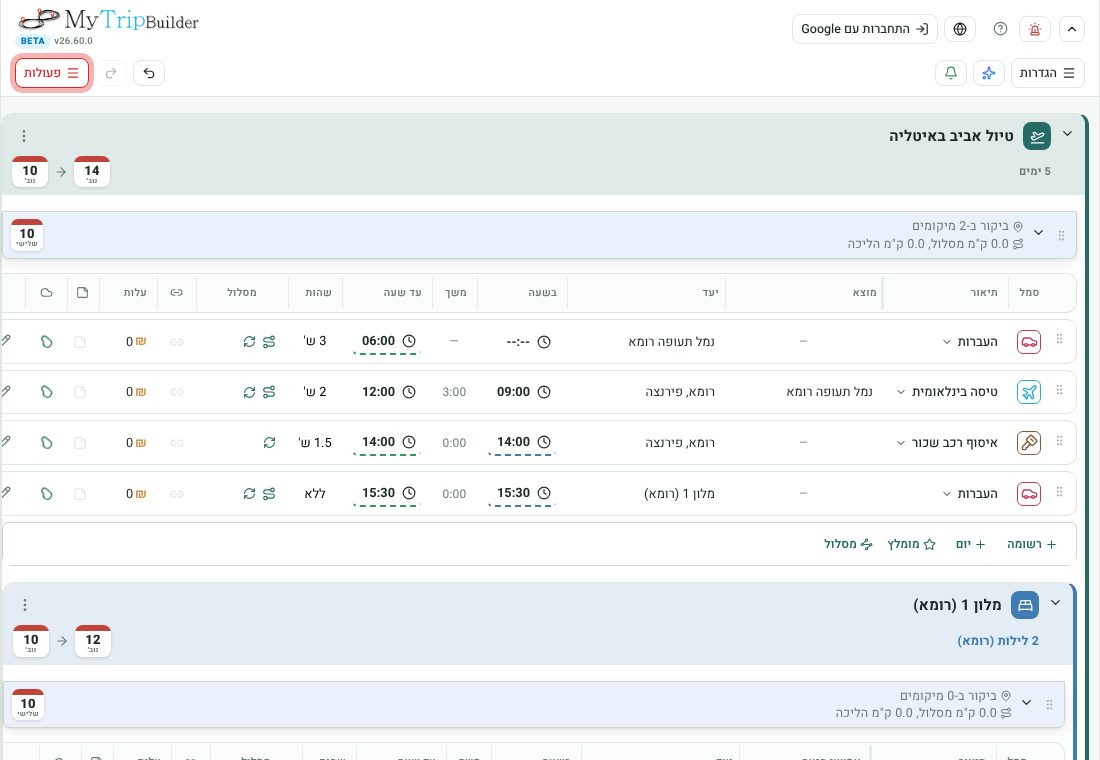The width and height of the screenshot is (1100, 760).
Task: Open the language globe selector
Action: [960, 29]
